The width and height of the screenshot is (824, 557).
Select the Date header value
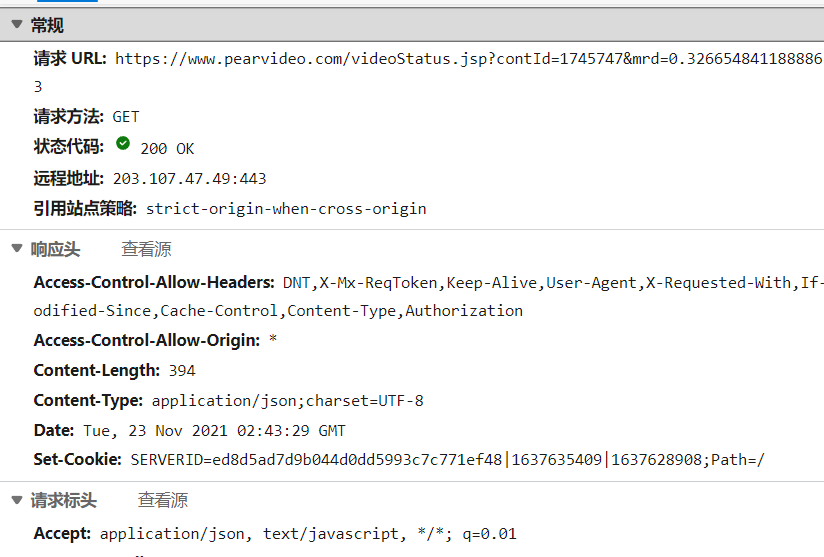[x=214, y=431]
